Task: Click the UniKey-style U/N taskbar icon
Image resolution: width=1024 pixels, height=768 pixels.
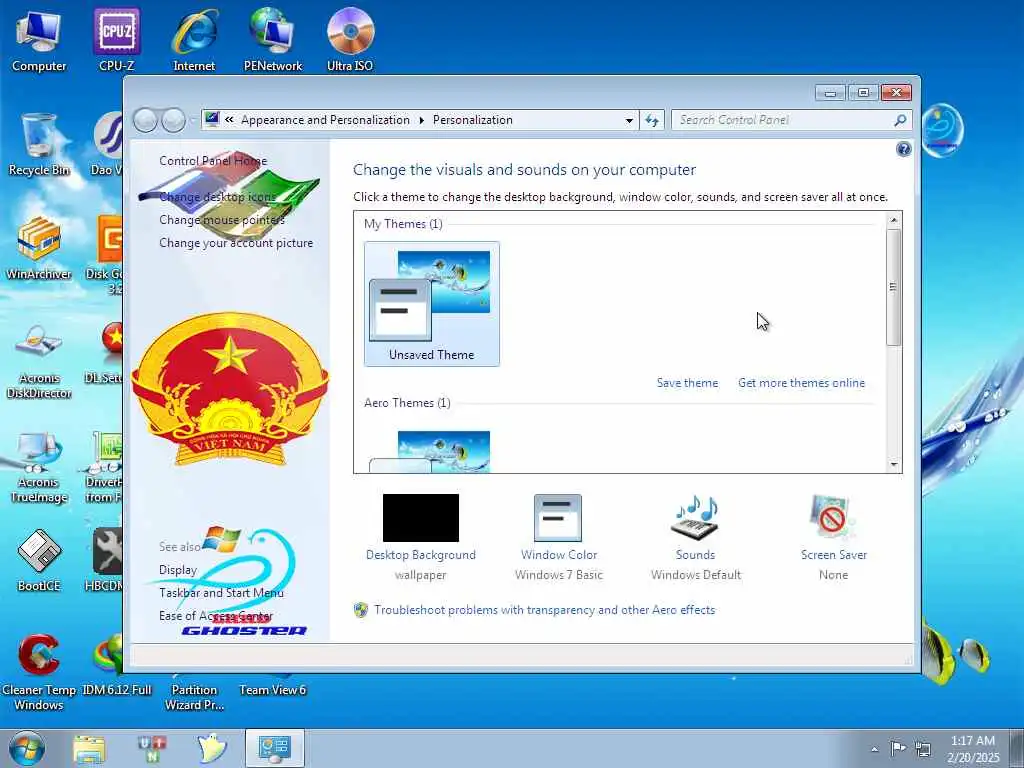Action: (x=152, y=748)
